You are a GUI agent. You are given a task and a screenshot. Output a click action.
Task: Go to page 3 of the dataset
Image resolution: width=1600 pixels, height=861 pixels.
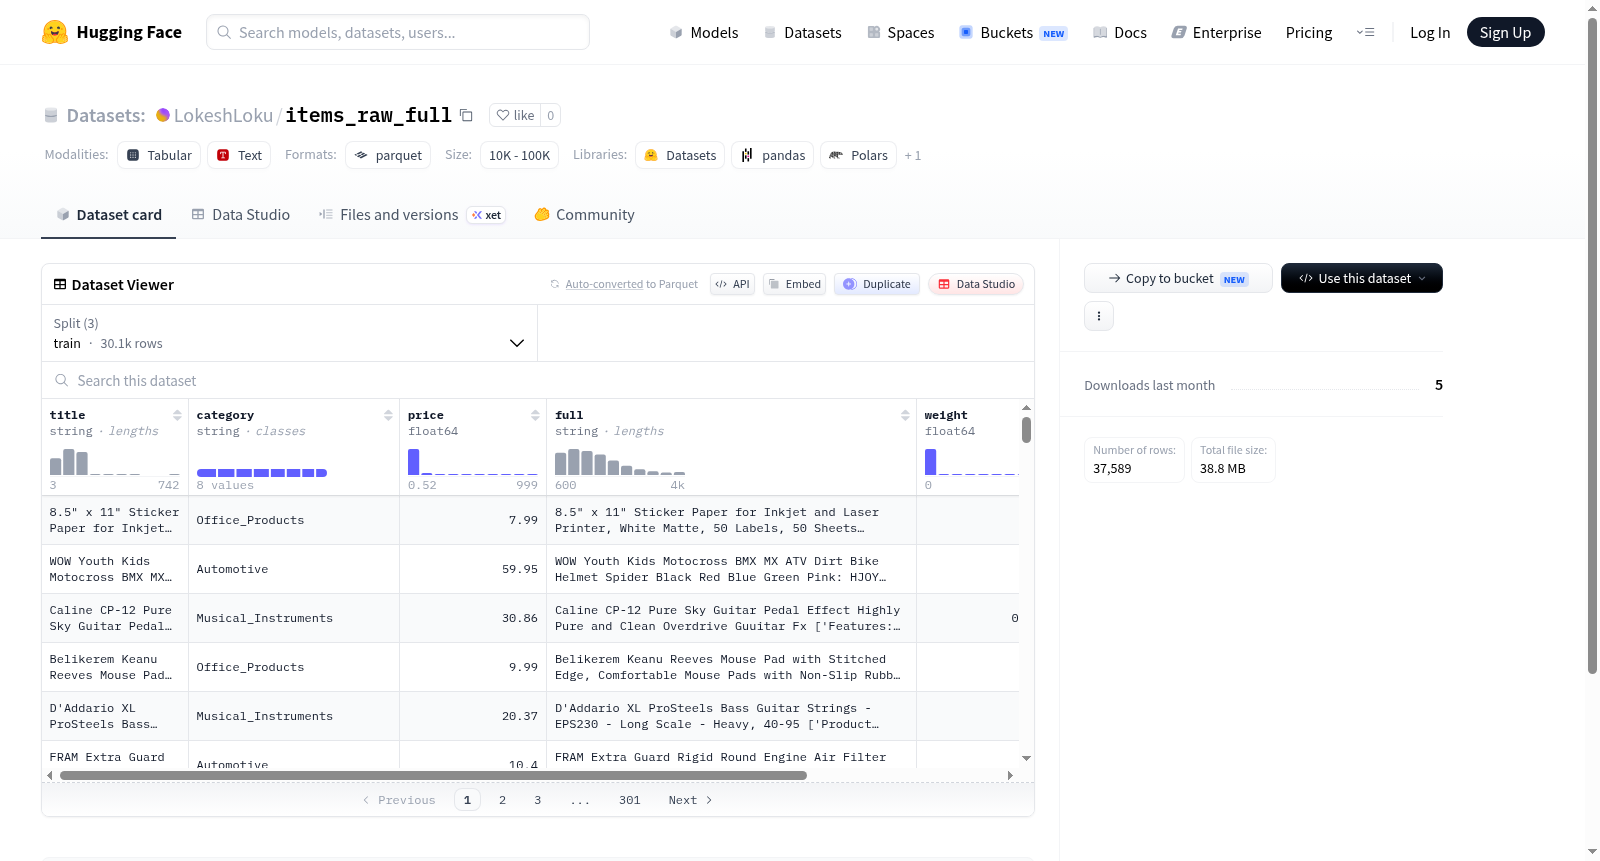tap(538, 800)
